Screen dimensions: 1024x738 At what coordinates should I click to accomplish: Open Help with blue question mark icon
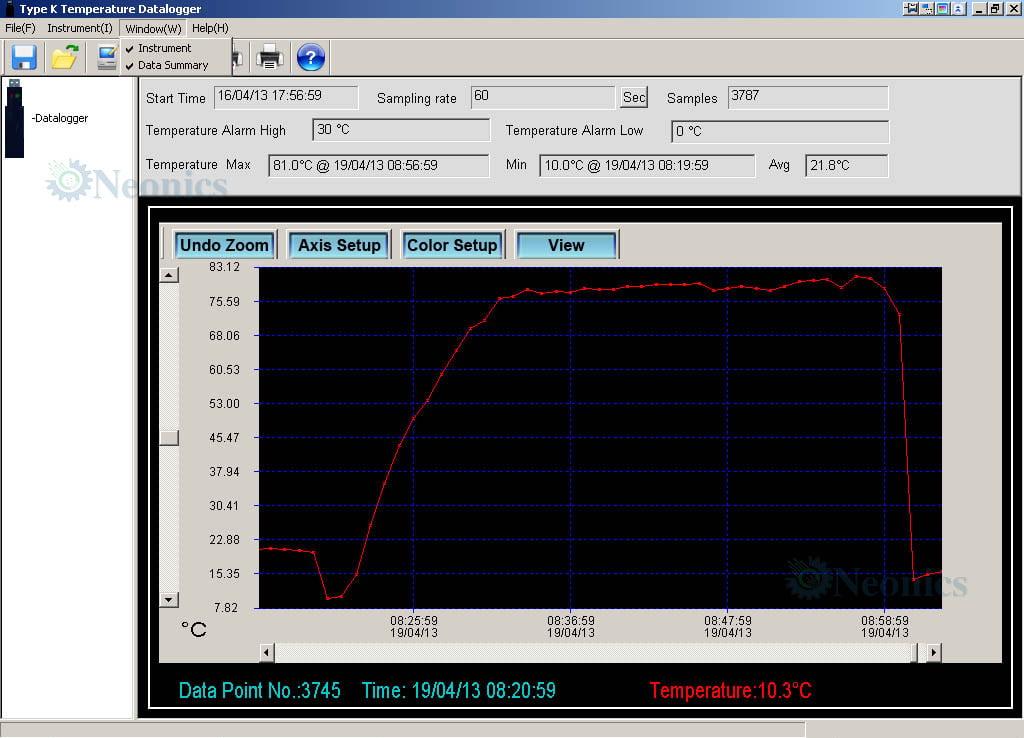click(311, 57)
